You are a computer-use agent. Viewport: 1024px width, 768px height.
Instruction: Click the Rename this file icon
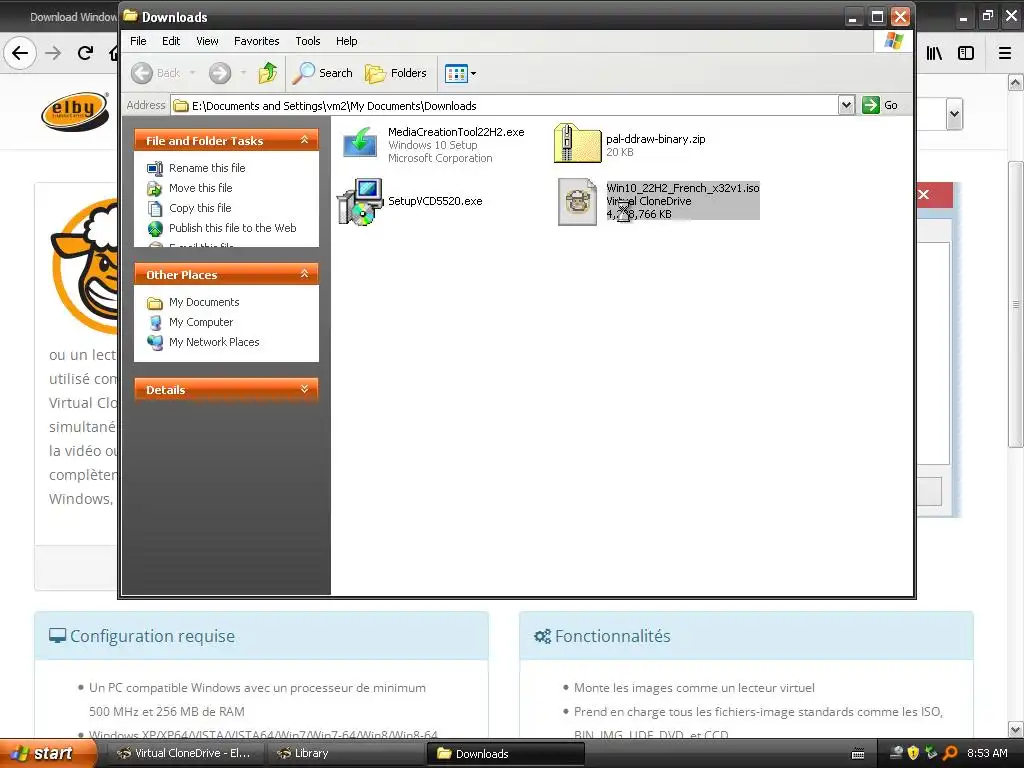[x=155, y=168]
